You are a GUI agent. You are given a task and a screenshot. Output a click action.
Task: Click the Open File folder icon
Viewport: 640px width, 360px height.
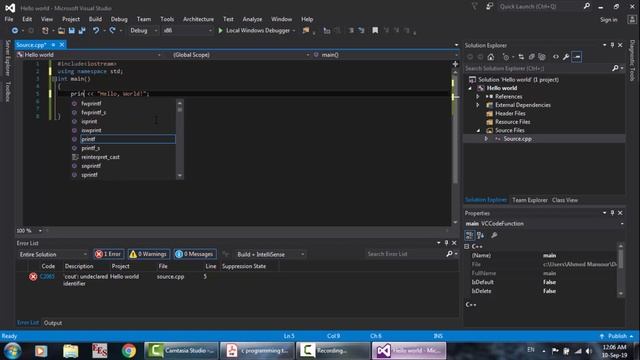[61, 31]
